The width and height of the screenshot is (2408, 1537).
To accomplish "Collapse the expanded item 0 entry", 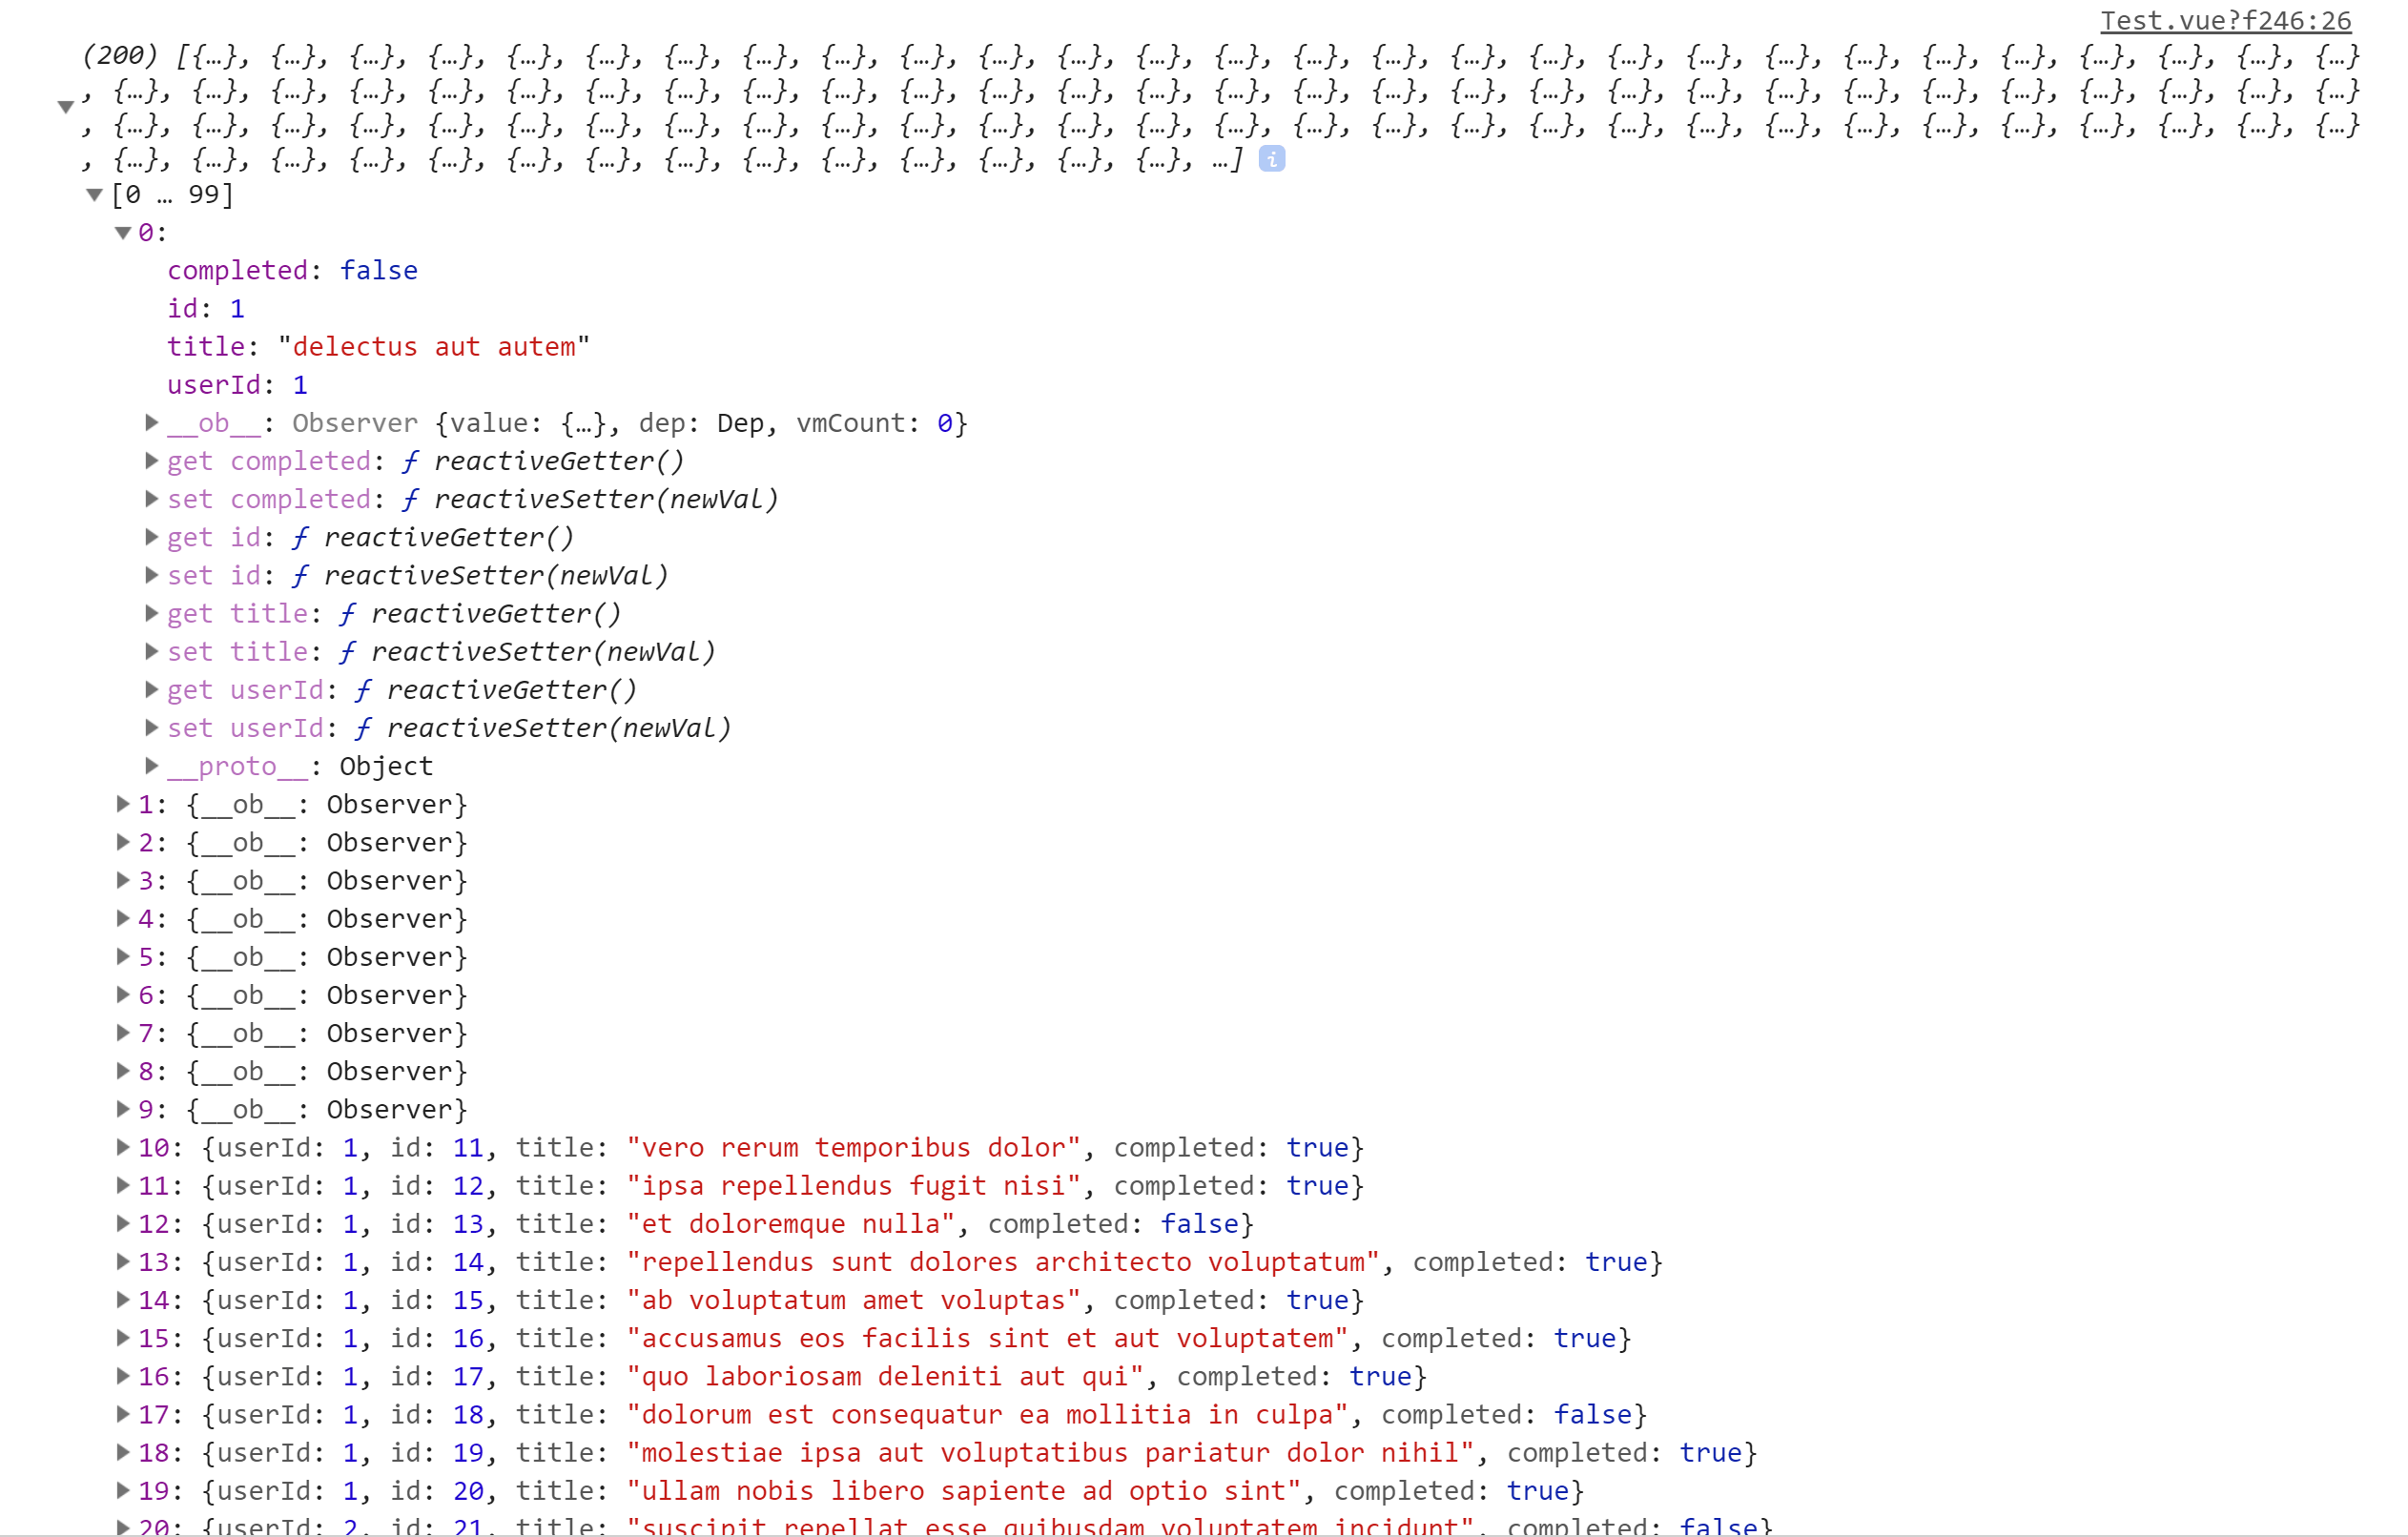I will [x=123, y=232].
